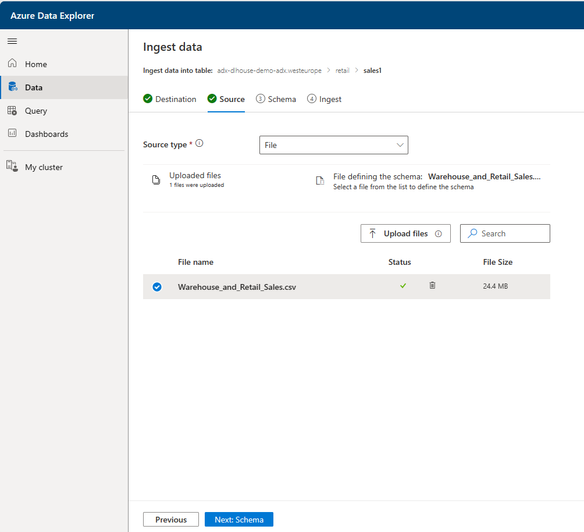Go to the Destination step tab
Screen dimensions: 584x532
point(169,99)
